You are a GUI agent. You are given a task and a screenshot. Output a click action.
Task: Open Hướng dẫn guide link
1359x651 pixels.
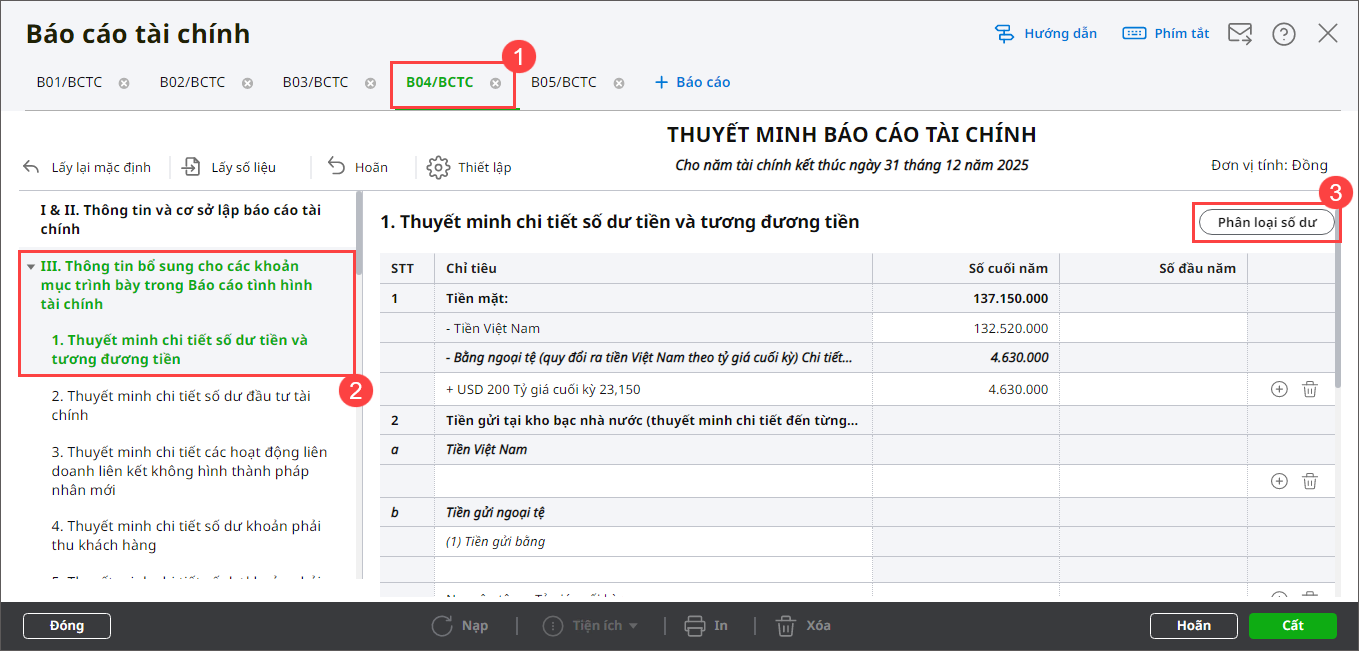[1046, 34]
